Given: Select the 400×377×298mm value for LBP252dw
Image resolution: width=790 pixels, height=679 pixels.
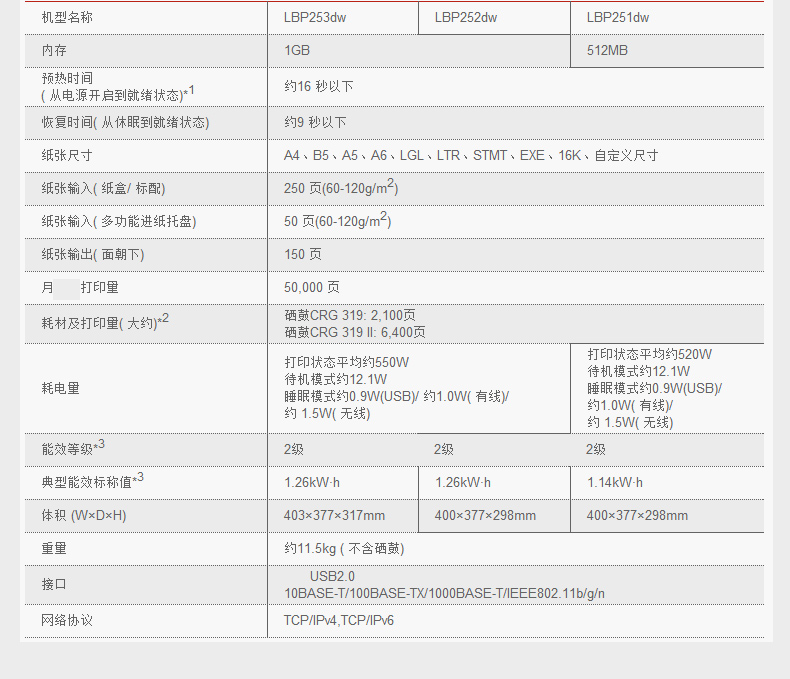Looking at the screenshot, I should [x=485, y=515].
